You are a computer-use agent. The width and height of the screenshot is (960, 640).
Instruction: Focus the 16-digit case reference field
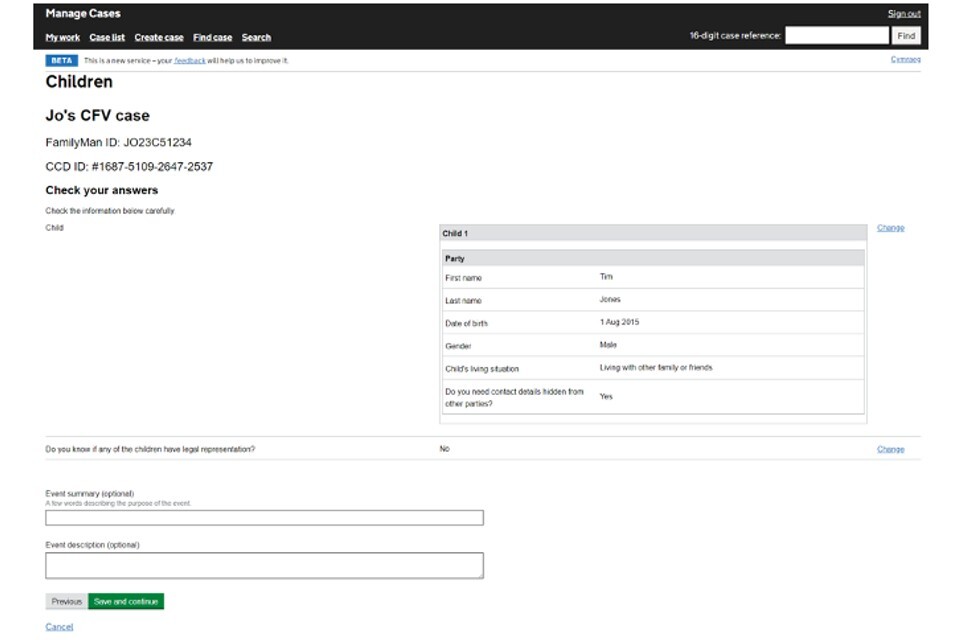(836, 36)
